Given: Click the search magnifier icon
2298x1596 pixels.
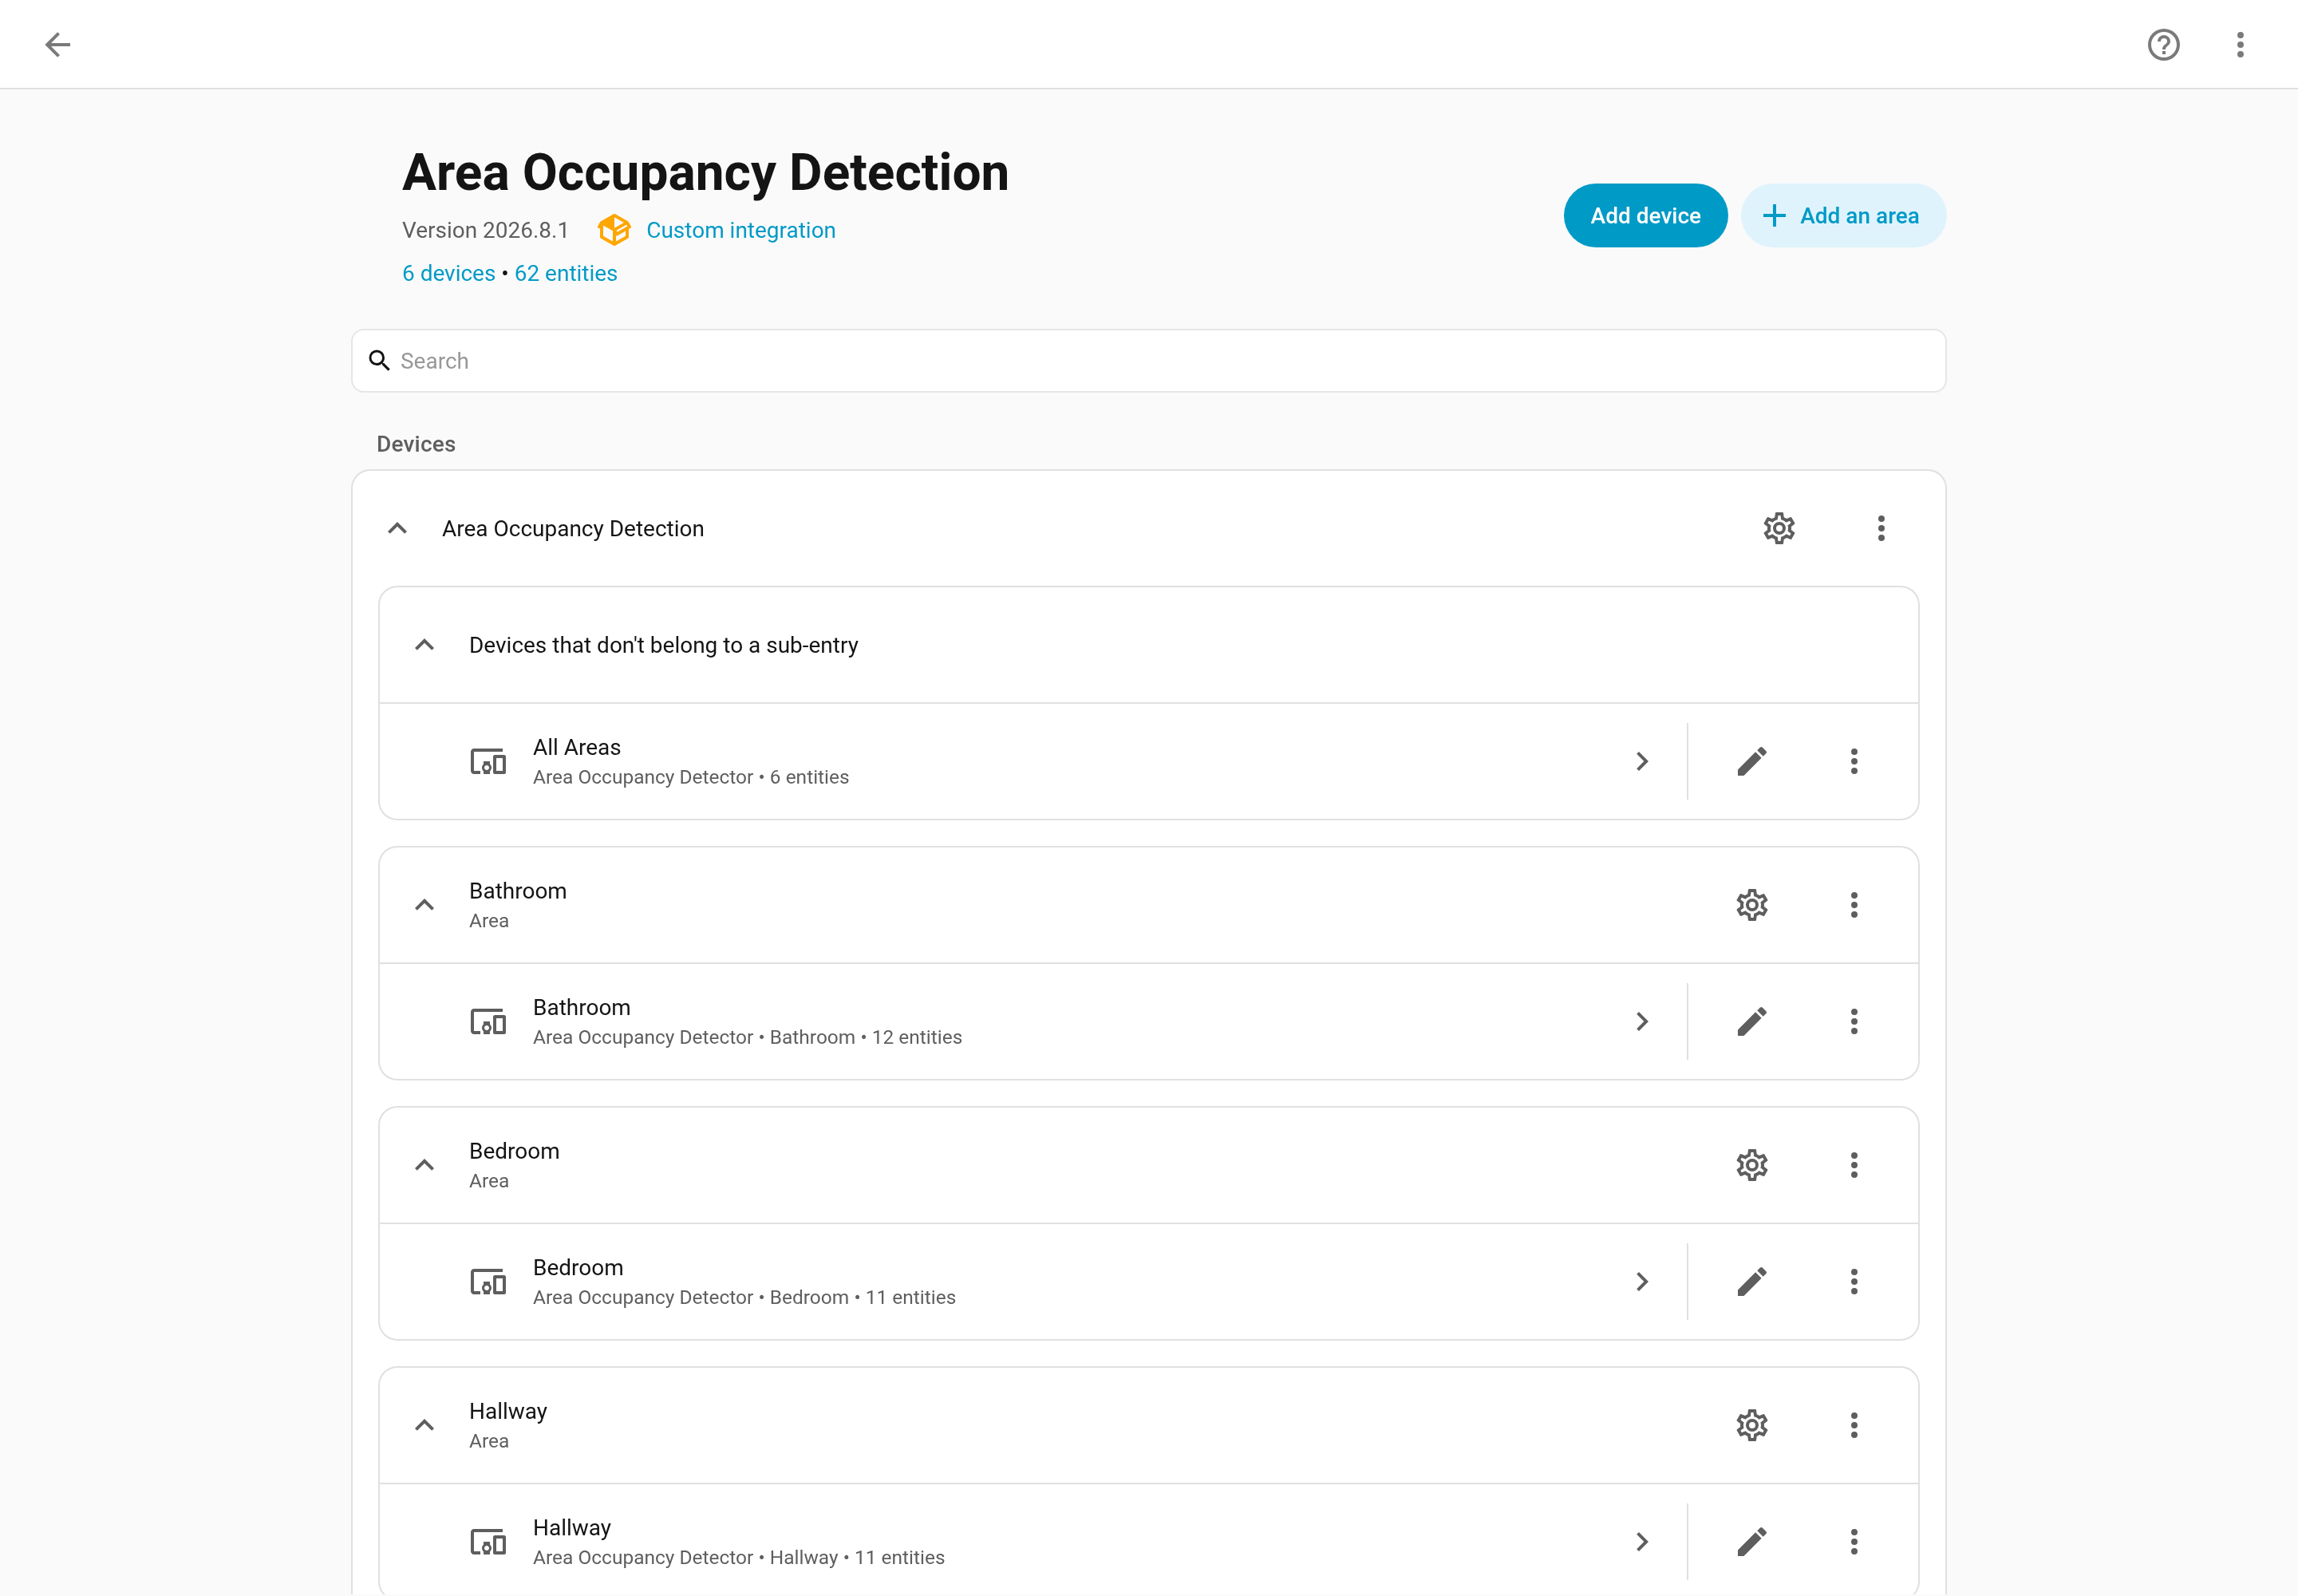Looking at the screenshot, I should point(379,360).
